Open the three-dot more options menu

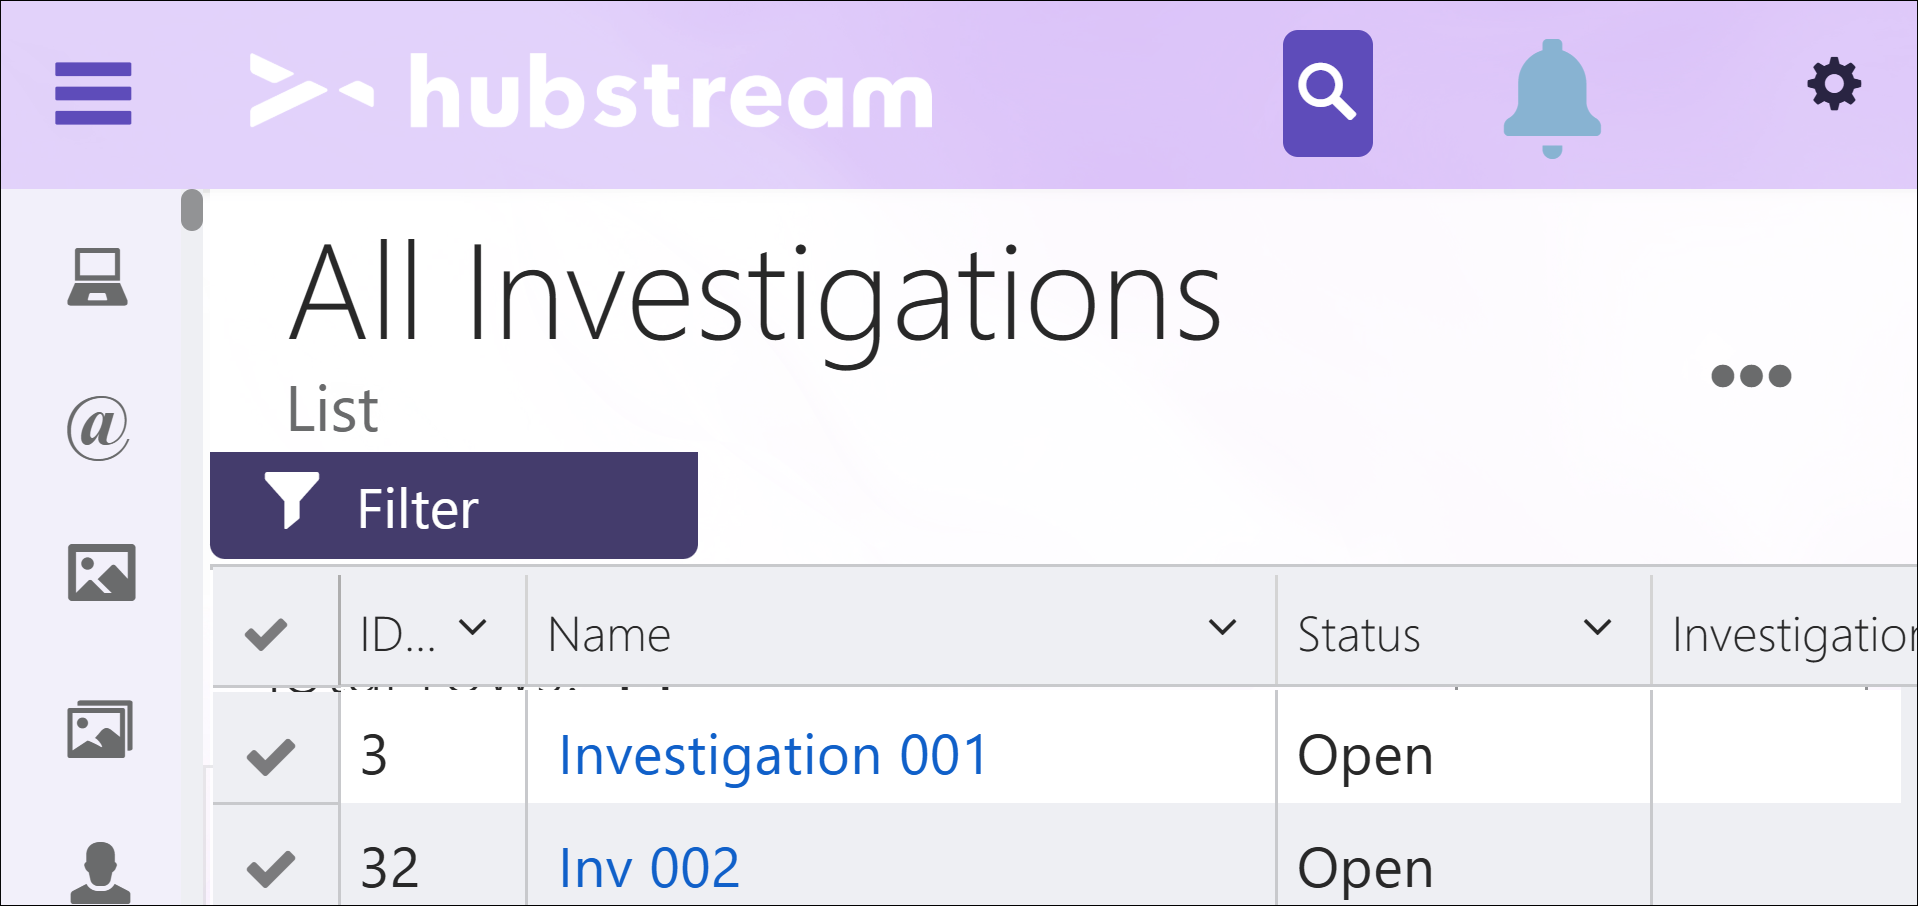pos(1750,376)
